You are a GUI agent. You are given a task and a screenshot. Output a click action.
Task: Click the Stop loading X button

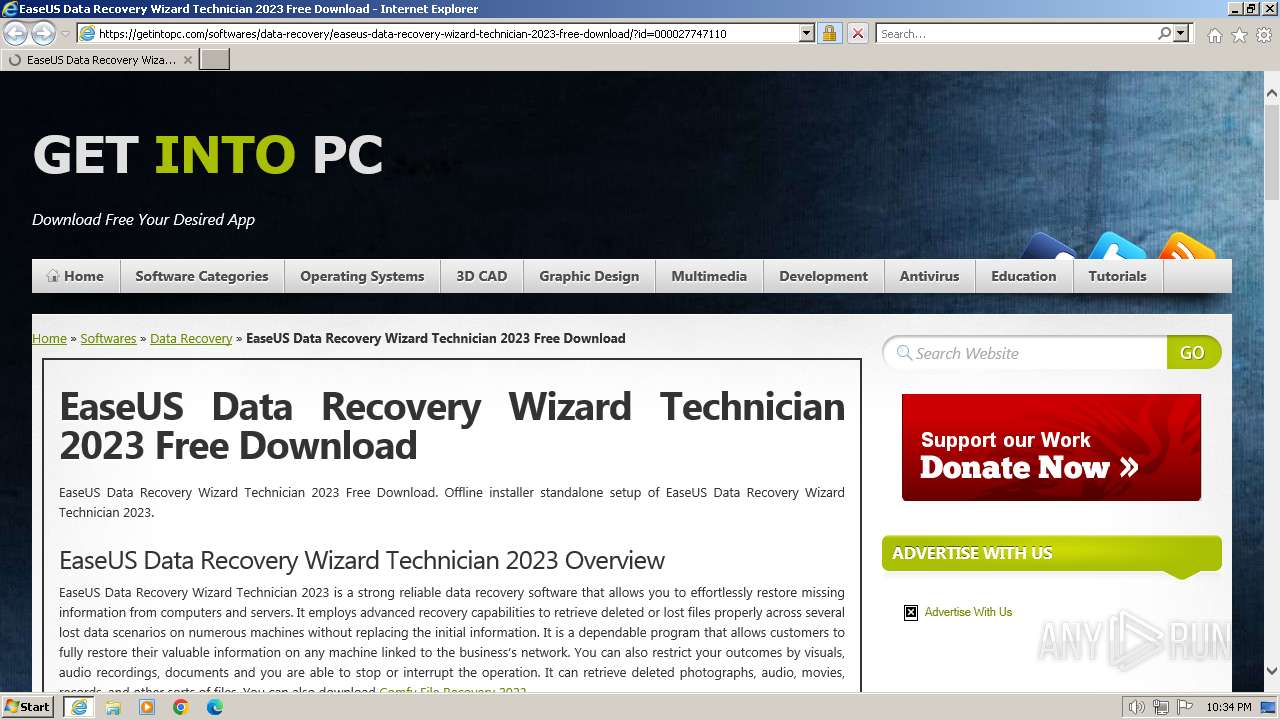point(857,34)
